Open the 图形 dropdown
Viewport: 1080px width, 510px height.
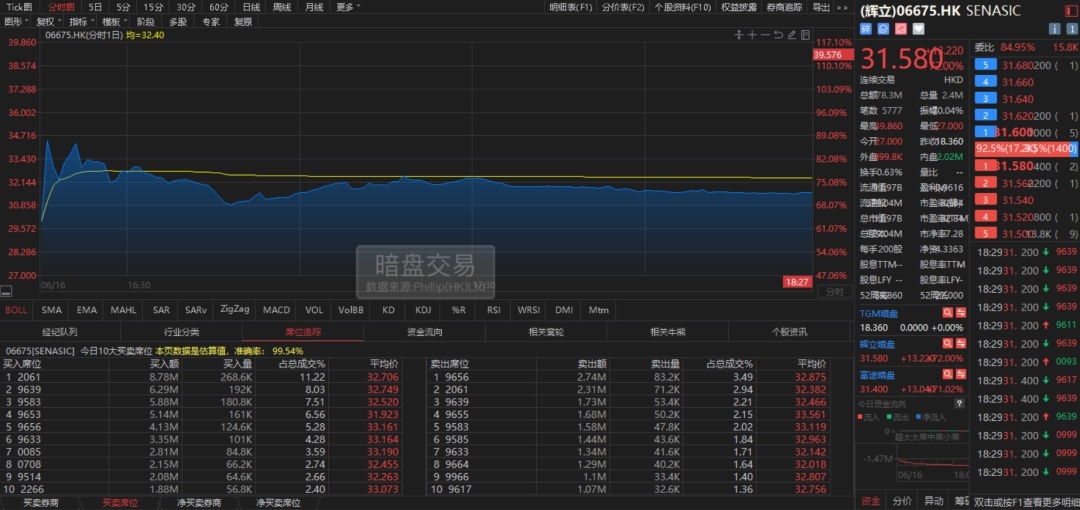coord(16,21)
